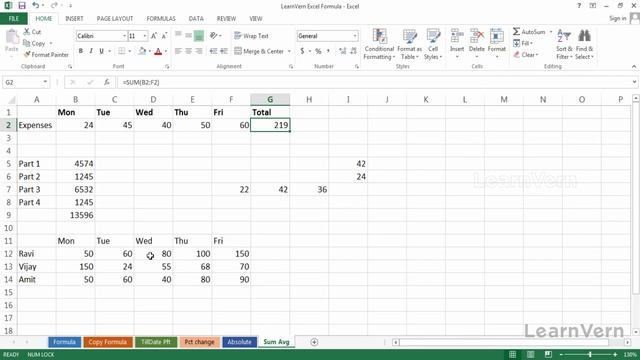Switch to Page Break Preview view

point(548,354)
